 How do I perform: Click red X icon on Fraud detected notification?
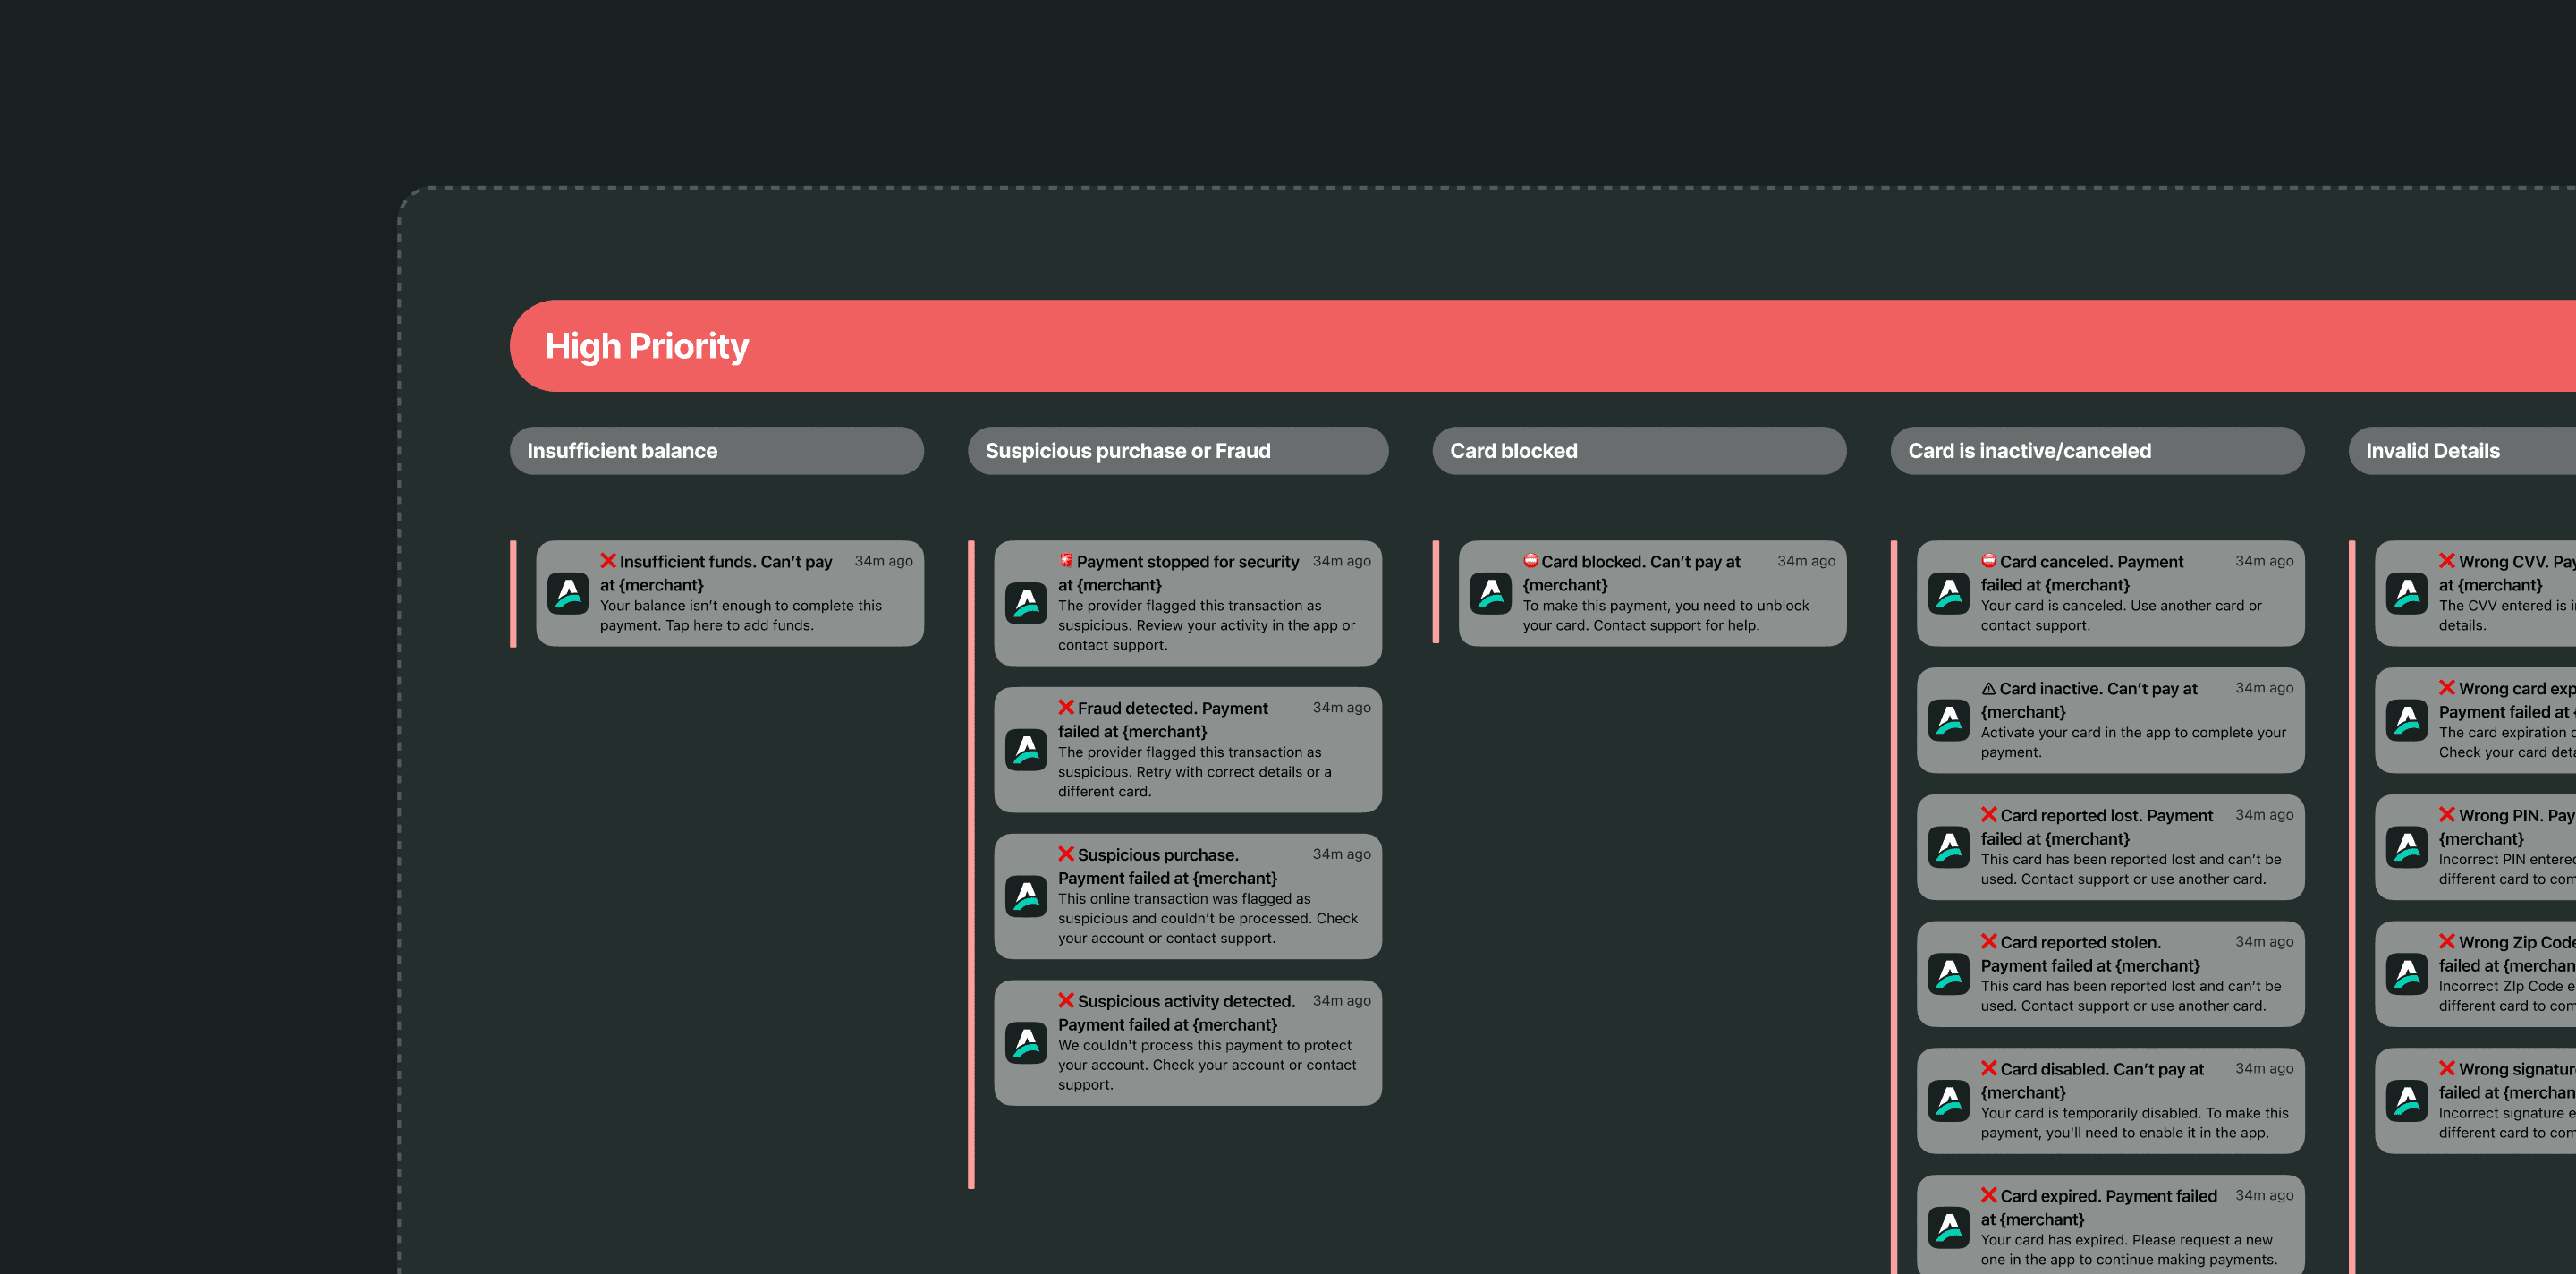[1066, 707]
